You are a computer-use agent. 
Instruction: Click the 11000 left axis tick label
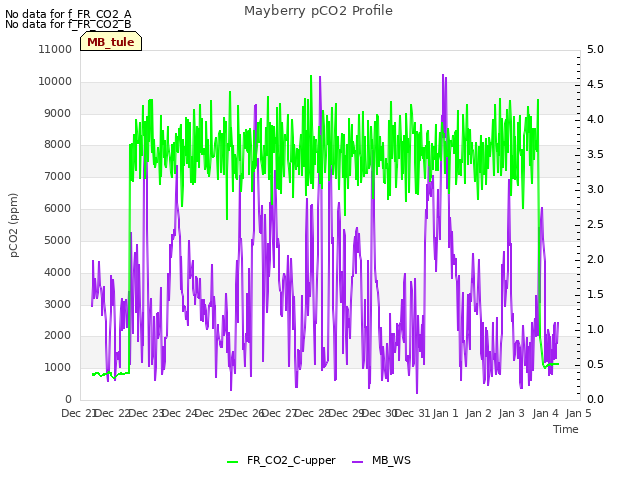tap(55, 49)
